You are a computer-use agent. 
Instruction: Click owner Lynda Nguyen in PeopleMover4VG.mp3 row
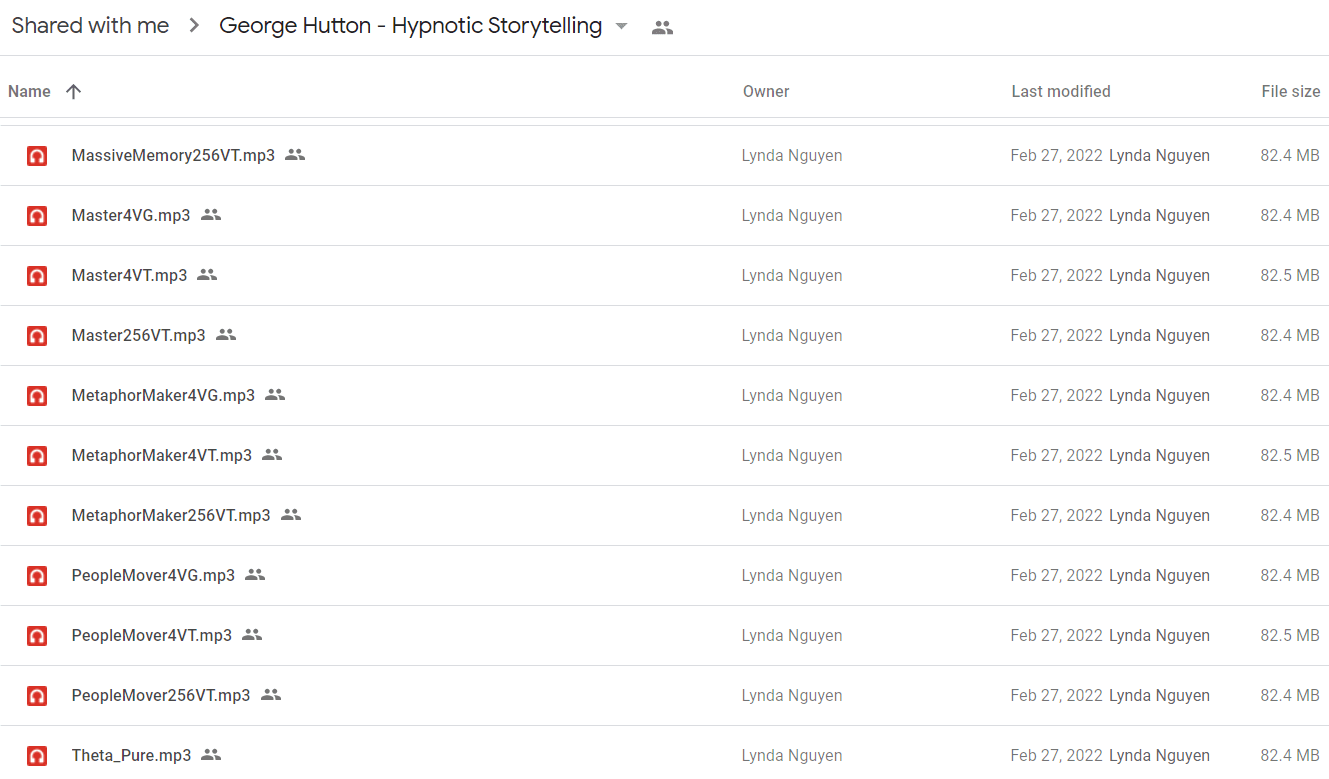tap(792, 576)
